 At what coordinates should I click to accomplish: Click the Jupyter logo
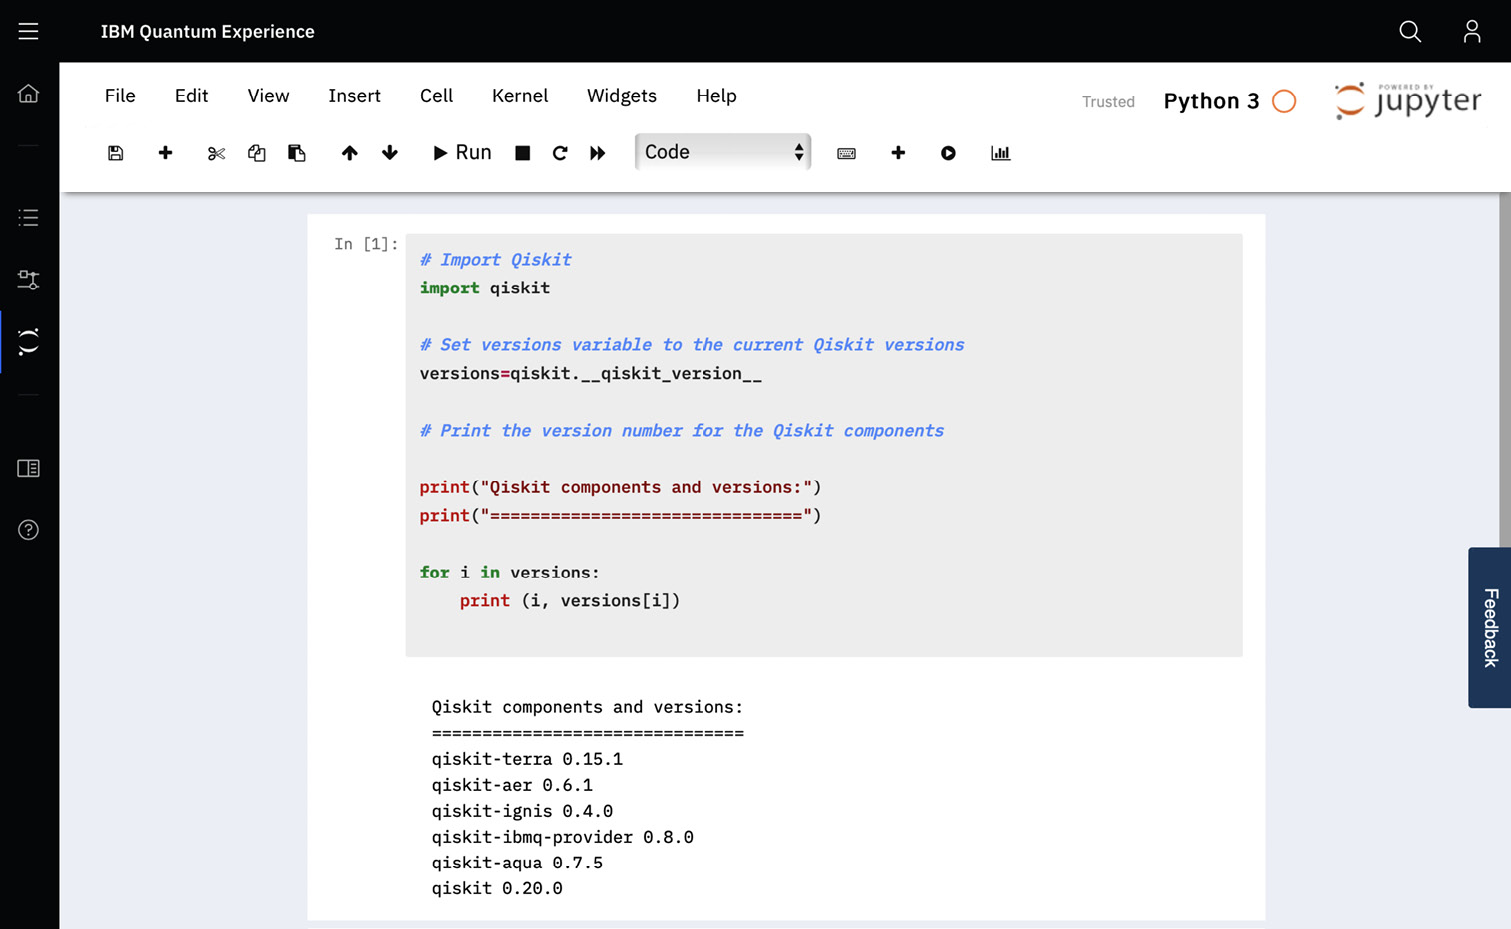click(1407, 100)
